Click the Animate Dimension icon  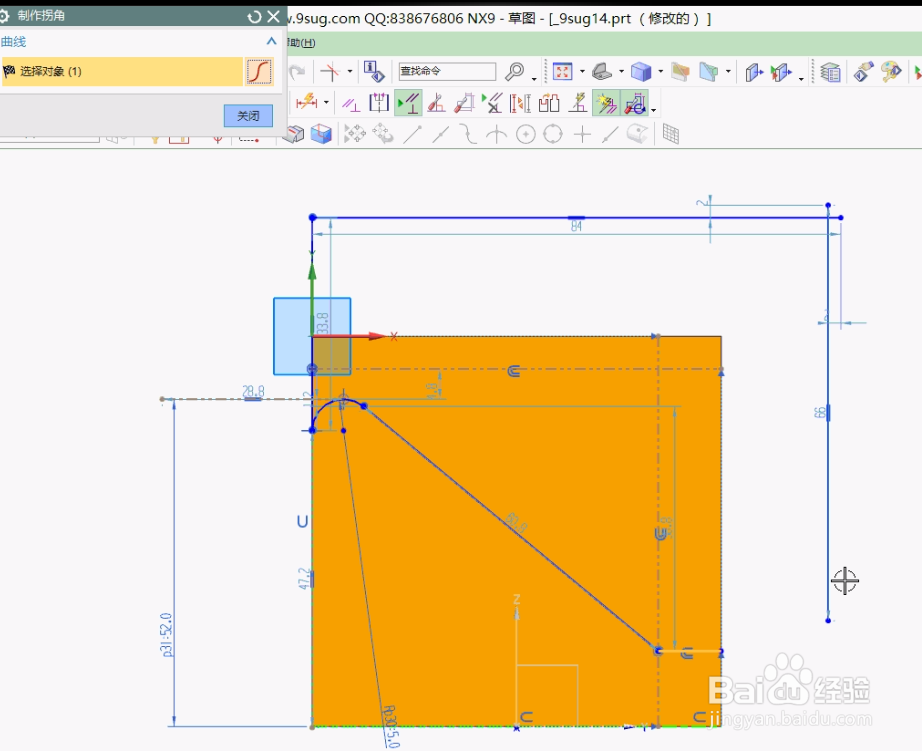[520, 103]
